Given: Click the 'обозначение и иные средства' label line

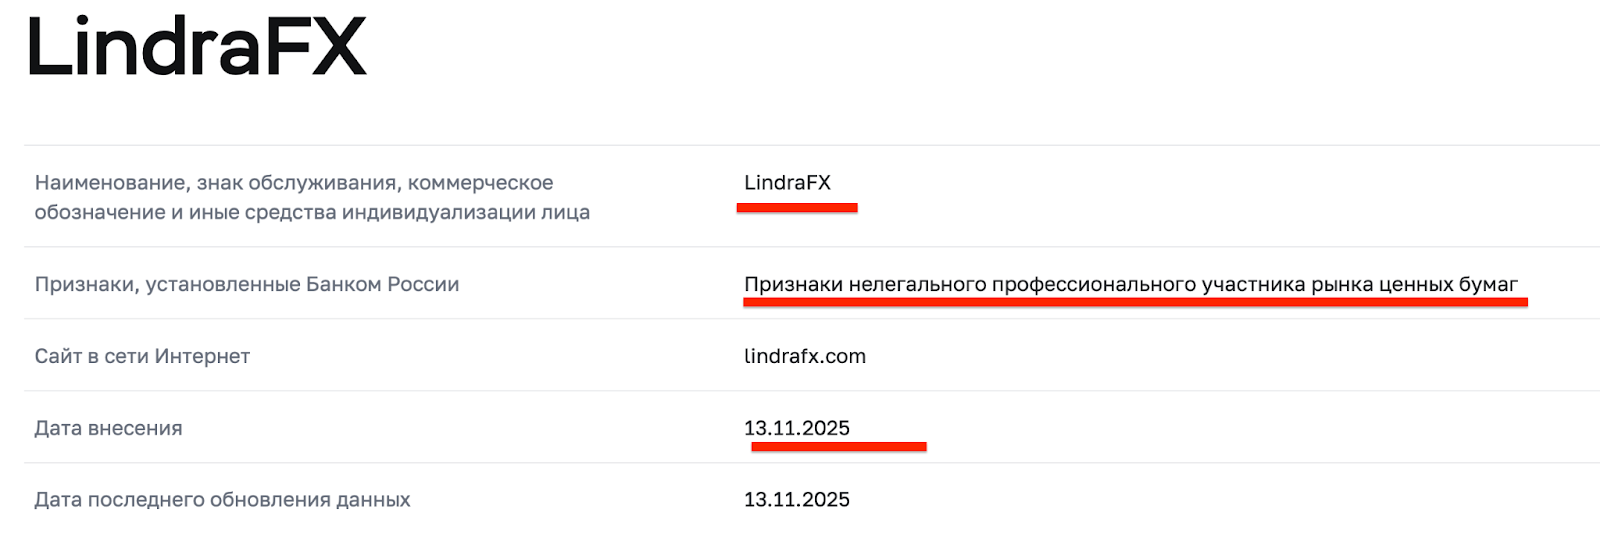Looking at the screenshot, I should [312, 212].
